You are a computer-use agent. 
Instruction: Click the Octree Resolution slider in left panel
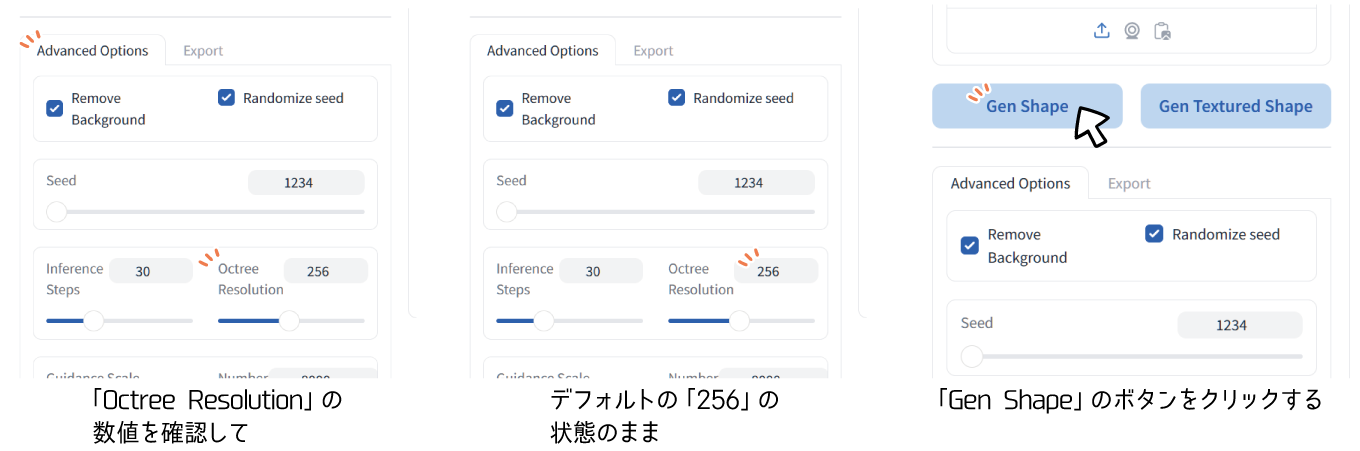290,321
